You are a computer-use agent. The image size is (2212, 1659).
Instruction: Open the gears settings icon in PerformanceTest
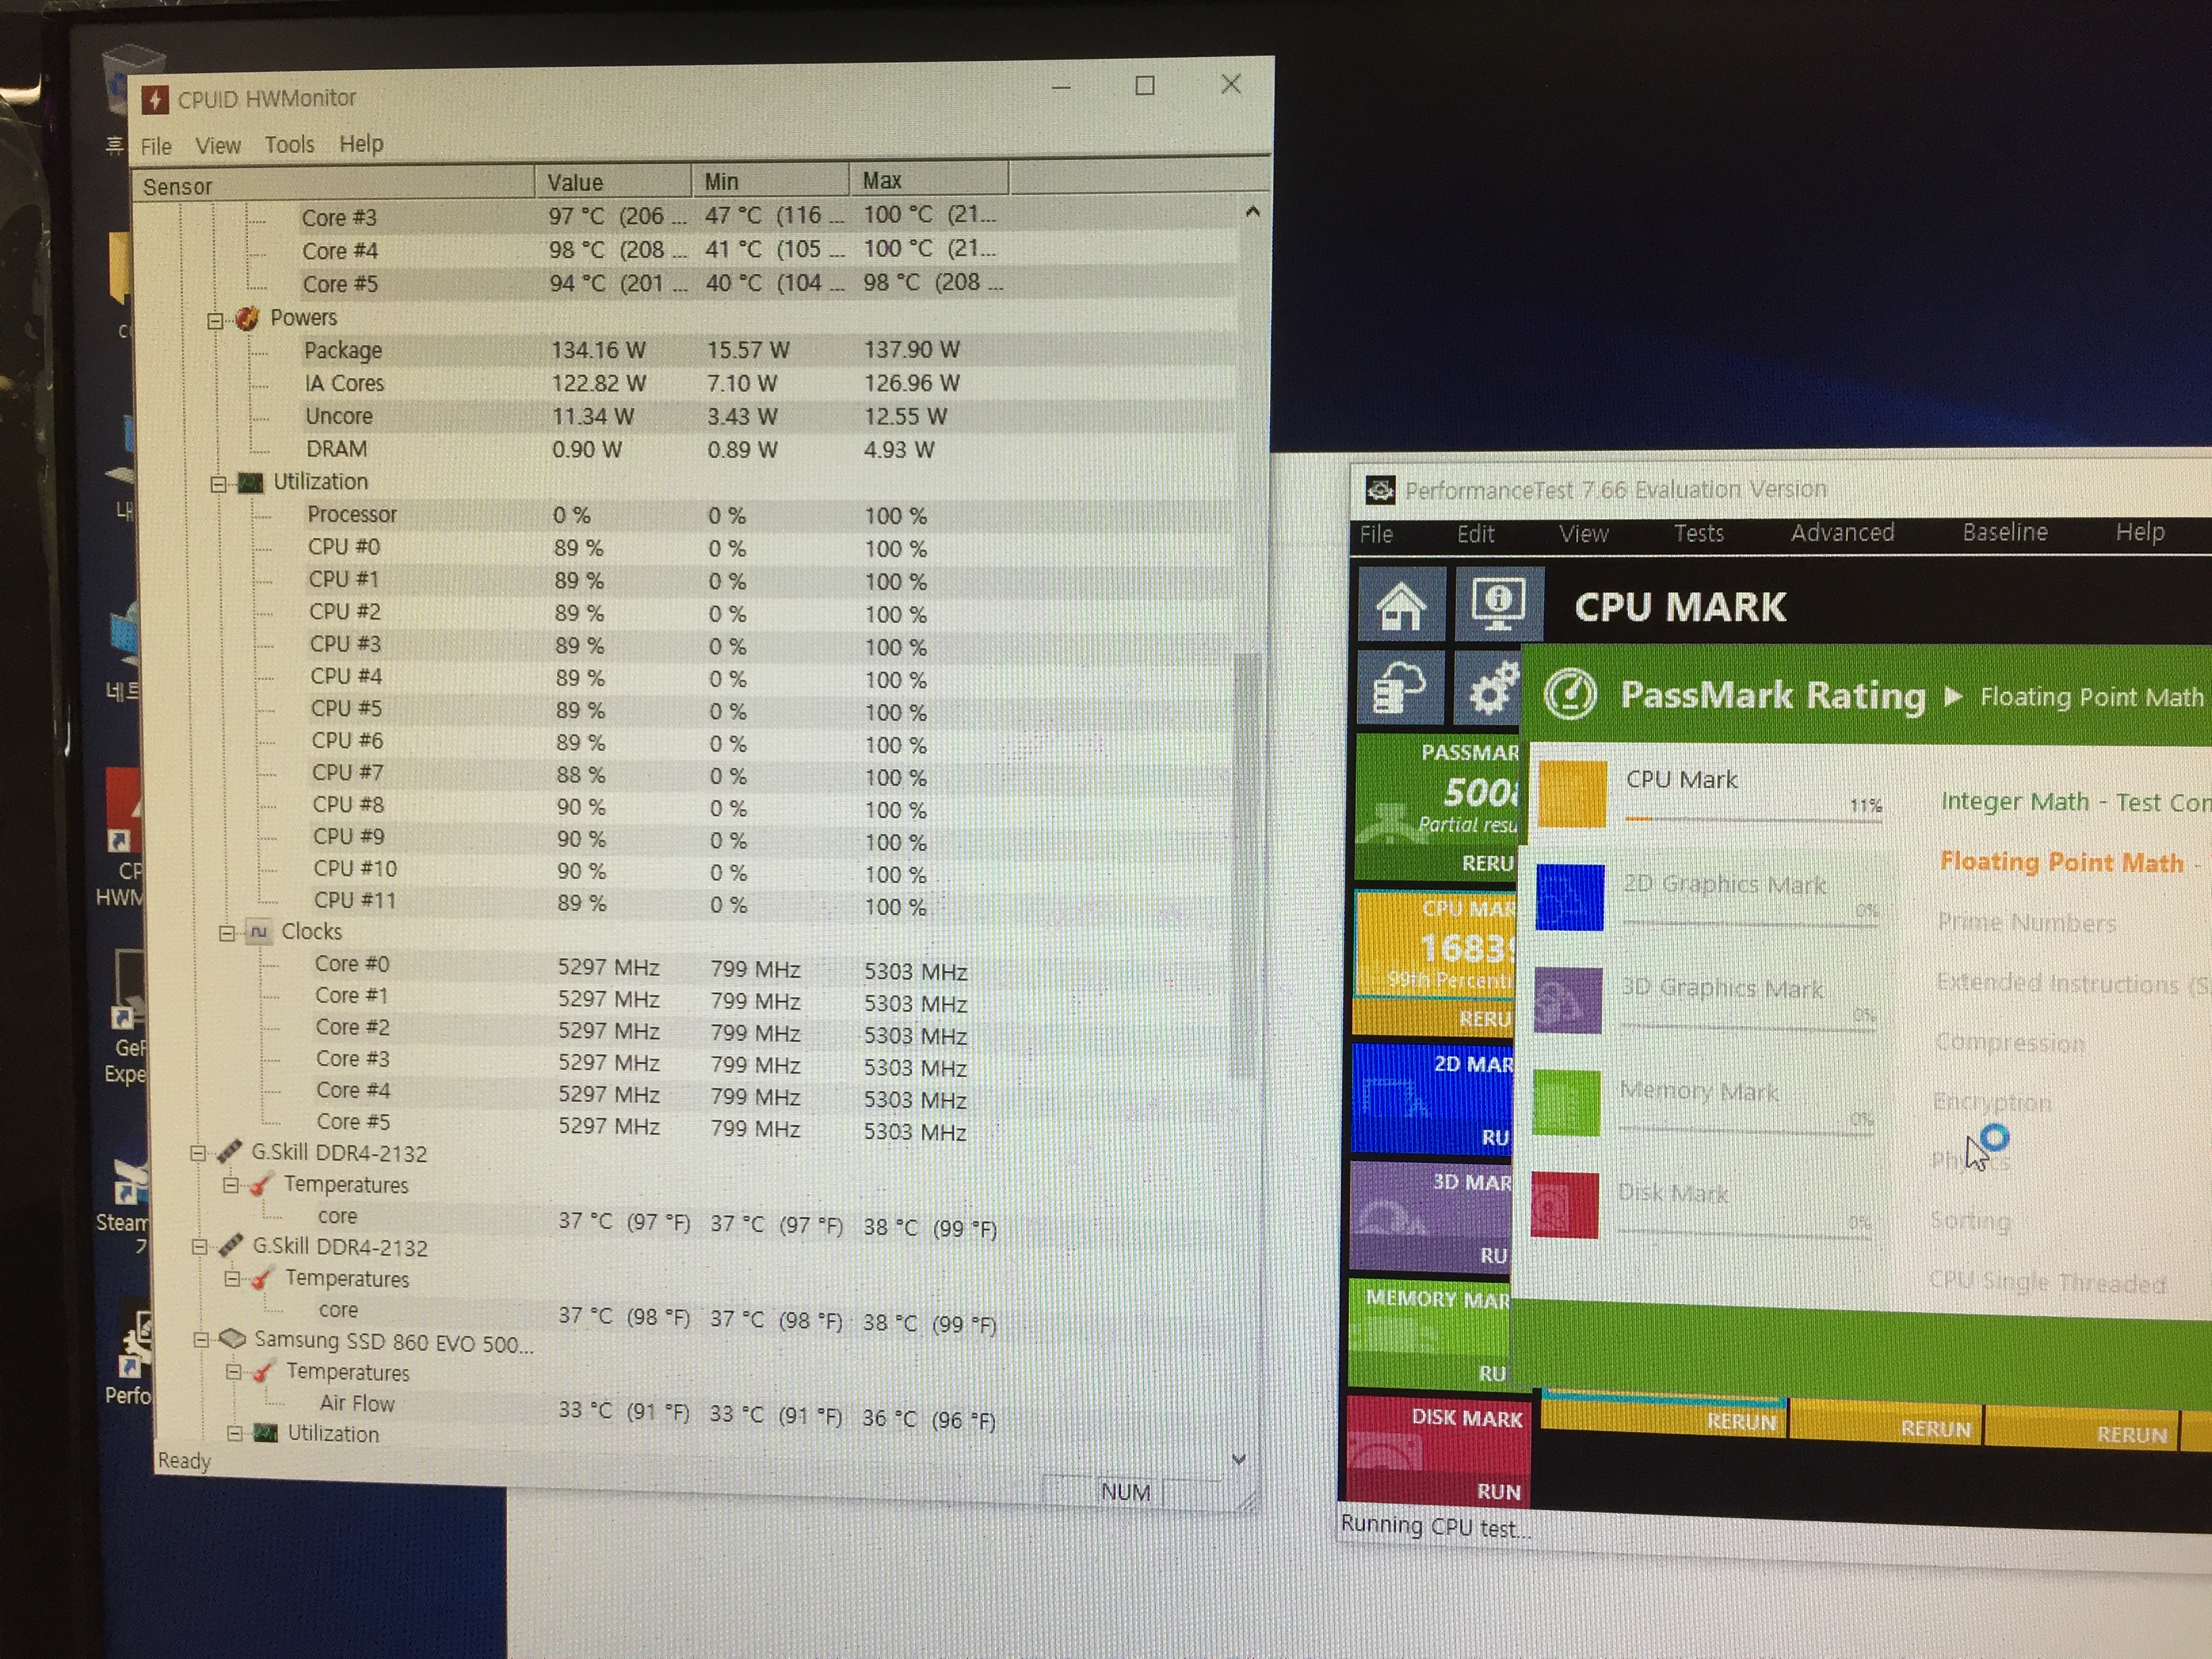click(x=1490, y=688)
